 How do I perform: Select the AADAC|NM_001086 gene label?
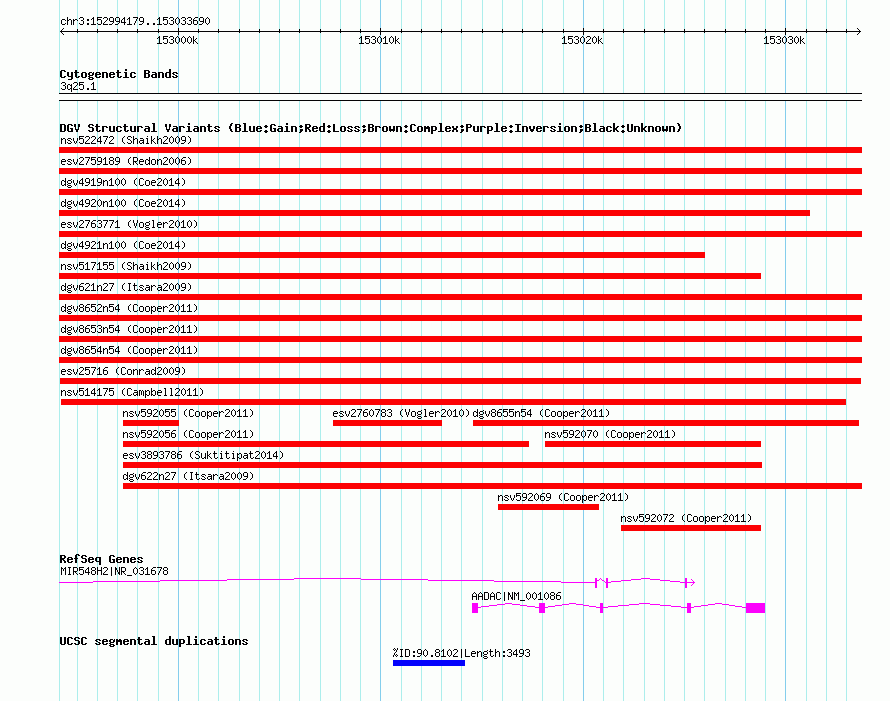click(x=516, y=597)
